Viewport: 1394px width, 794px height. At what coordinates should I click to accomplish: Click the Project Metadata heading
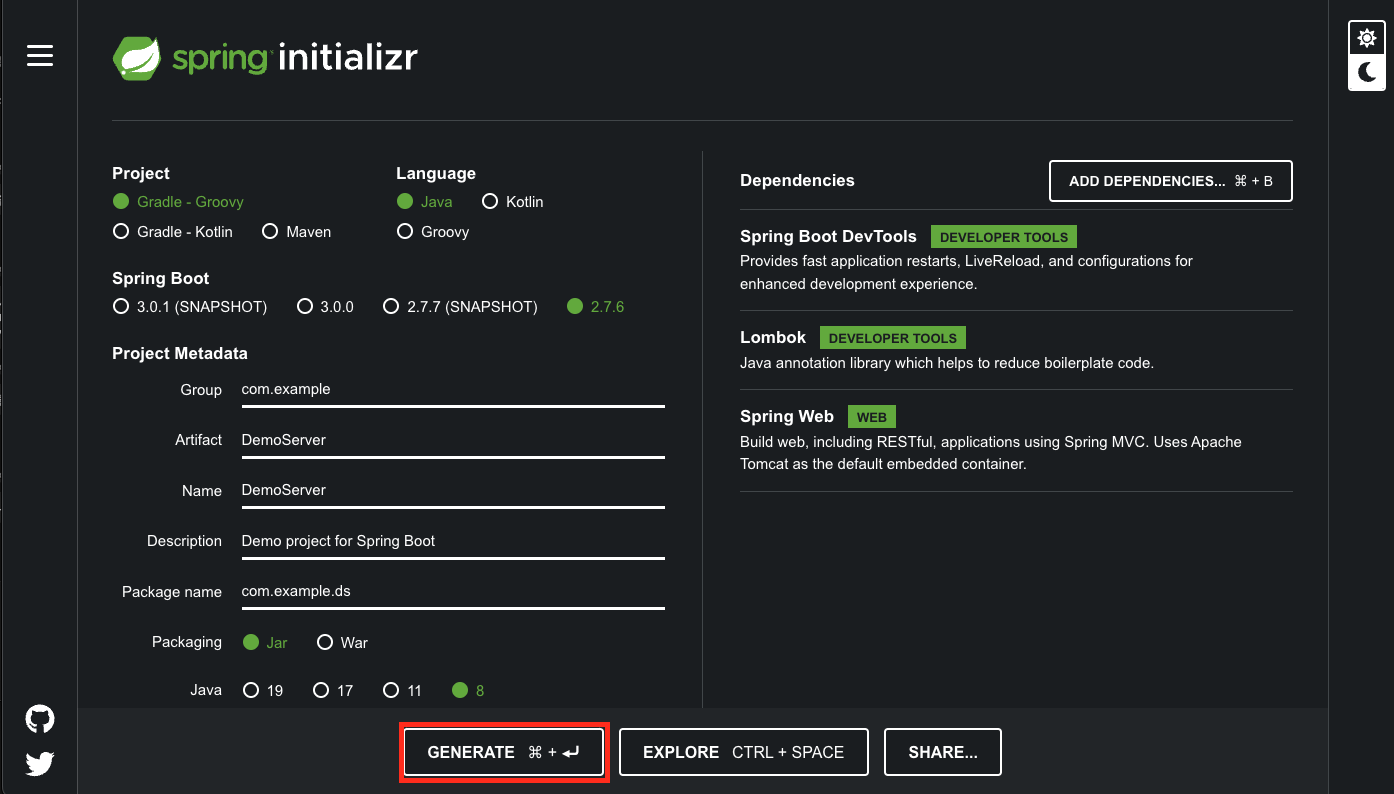[x=180, y=354]
